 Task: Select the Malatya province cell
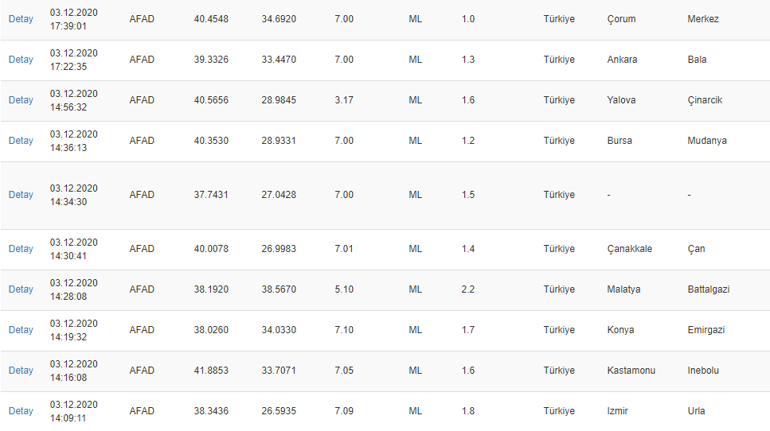[623, 289]
